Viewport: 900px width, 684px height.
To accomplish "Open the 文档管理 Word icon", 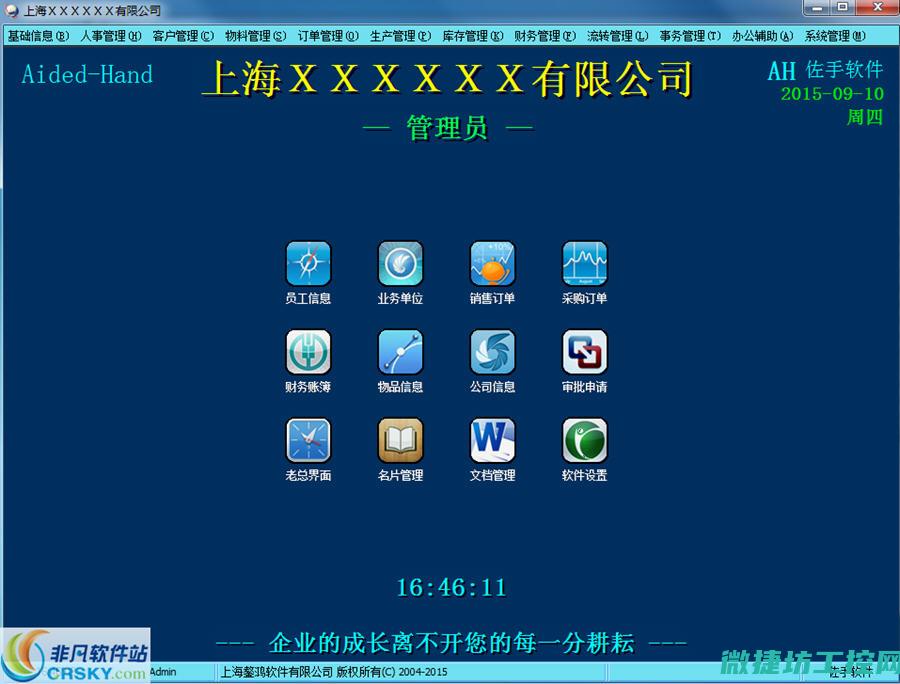I will 492,440.
